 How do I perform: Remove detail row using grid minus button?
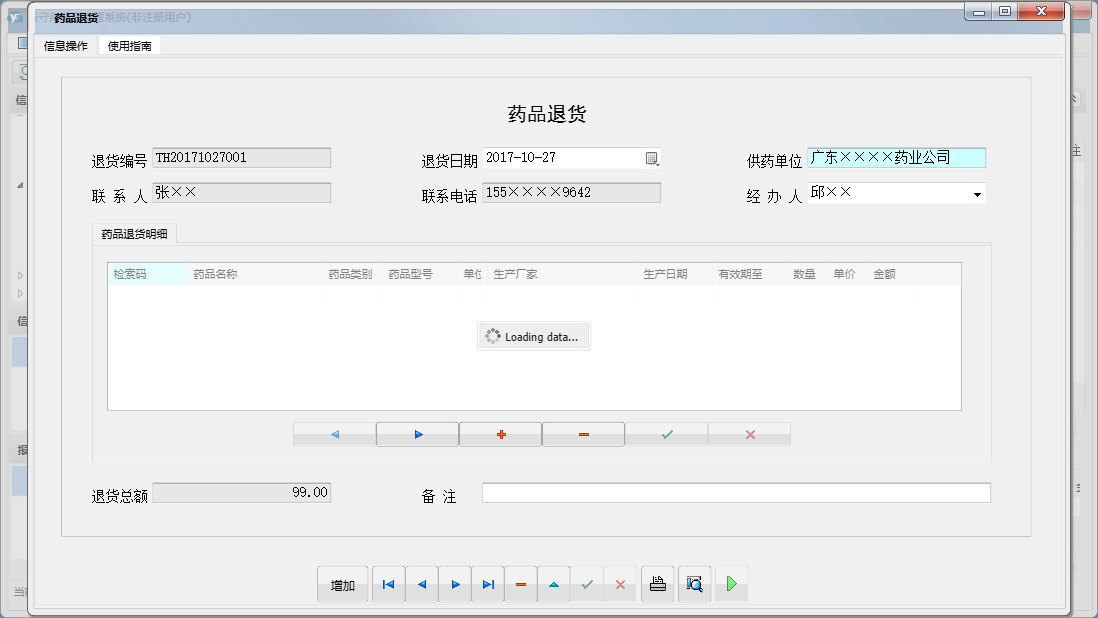(x=584, y=434)
